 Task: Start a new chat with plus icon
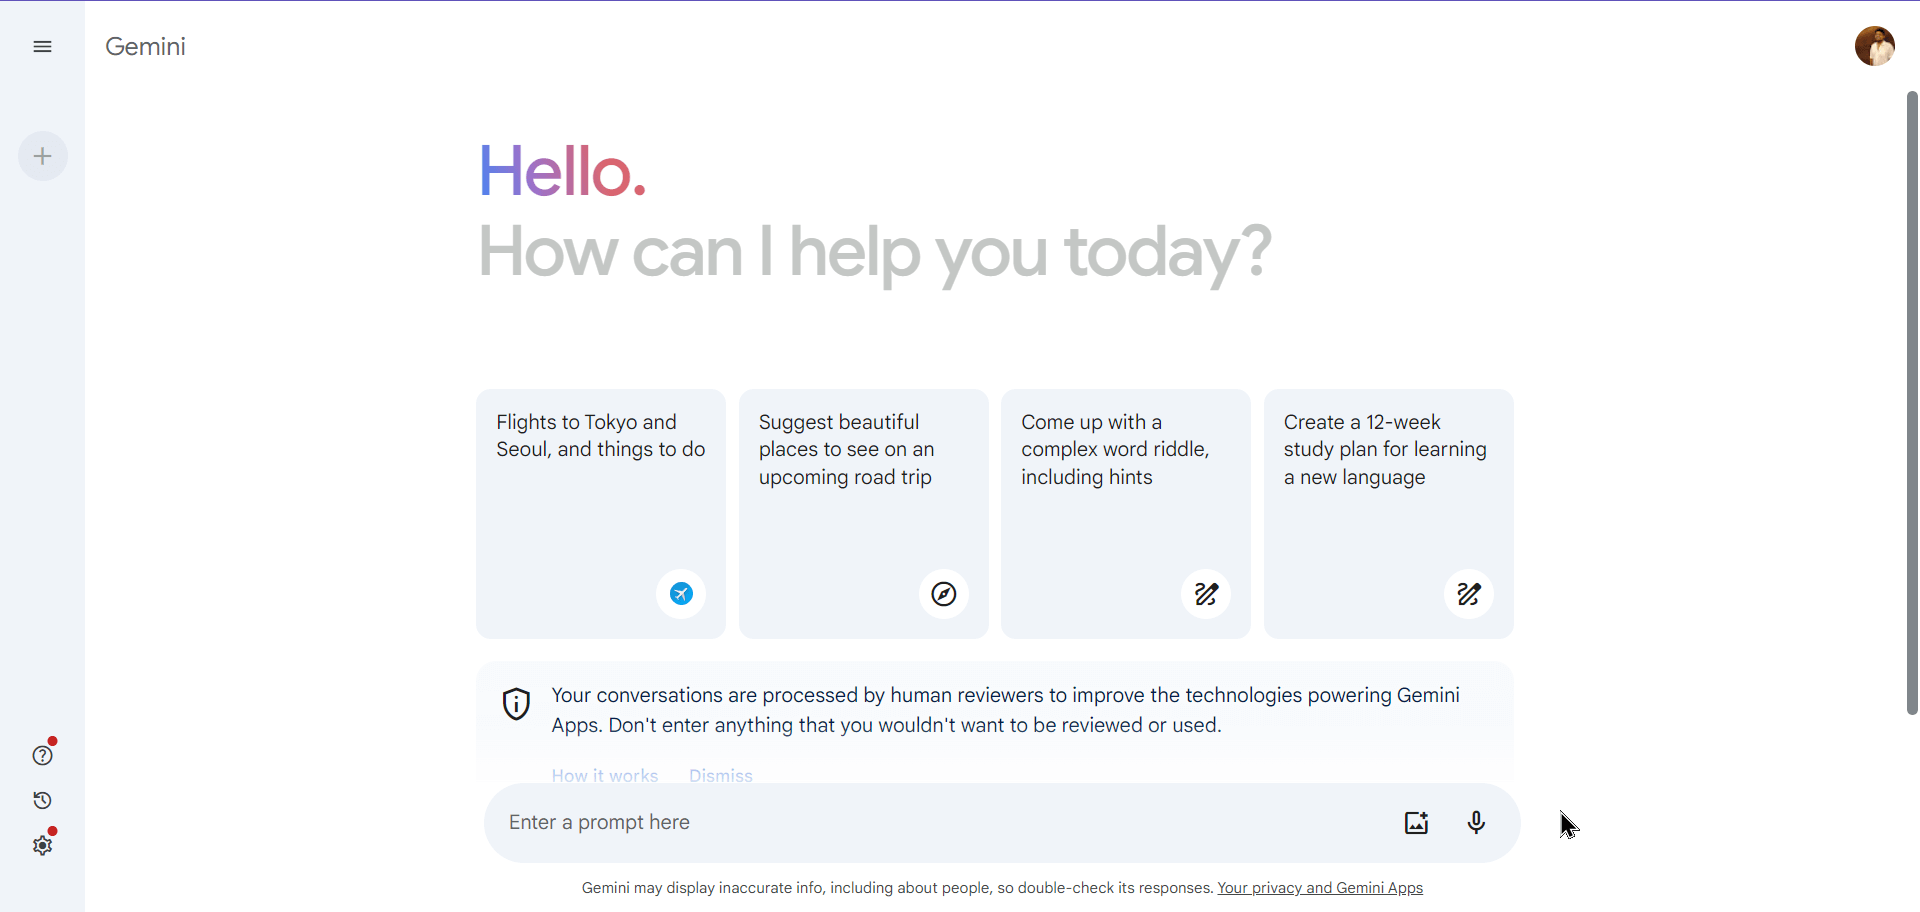[x=43, y=156]
